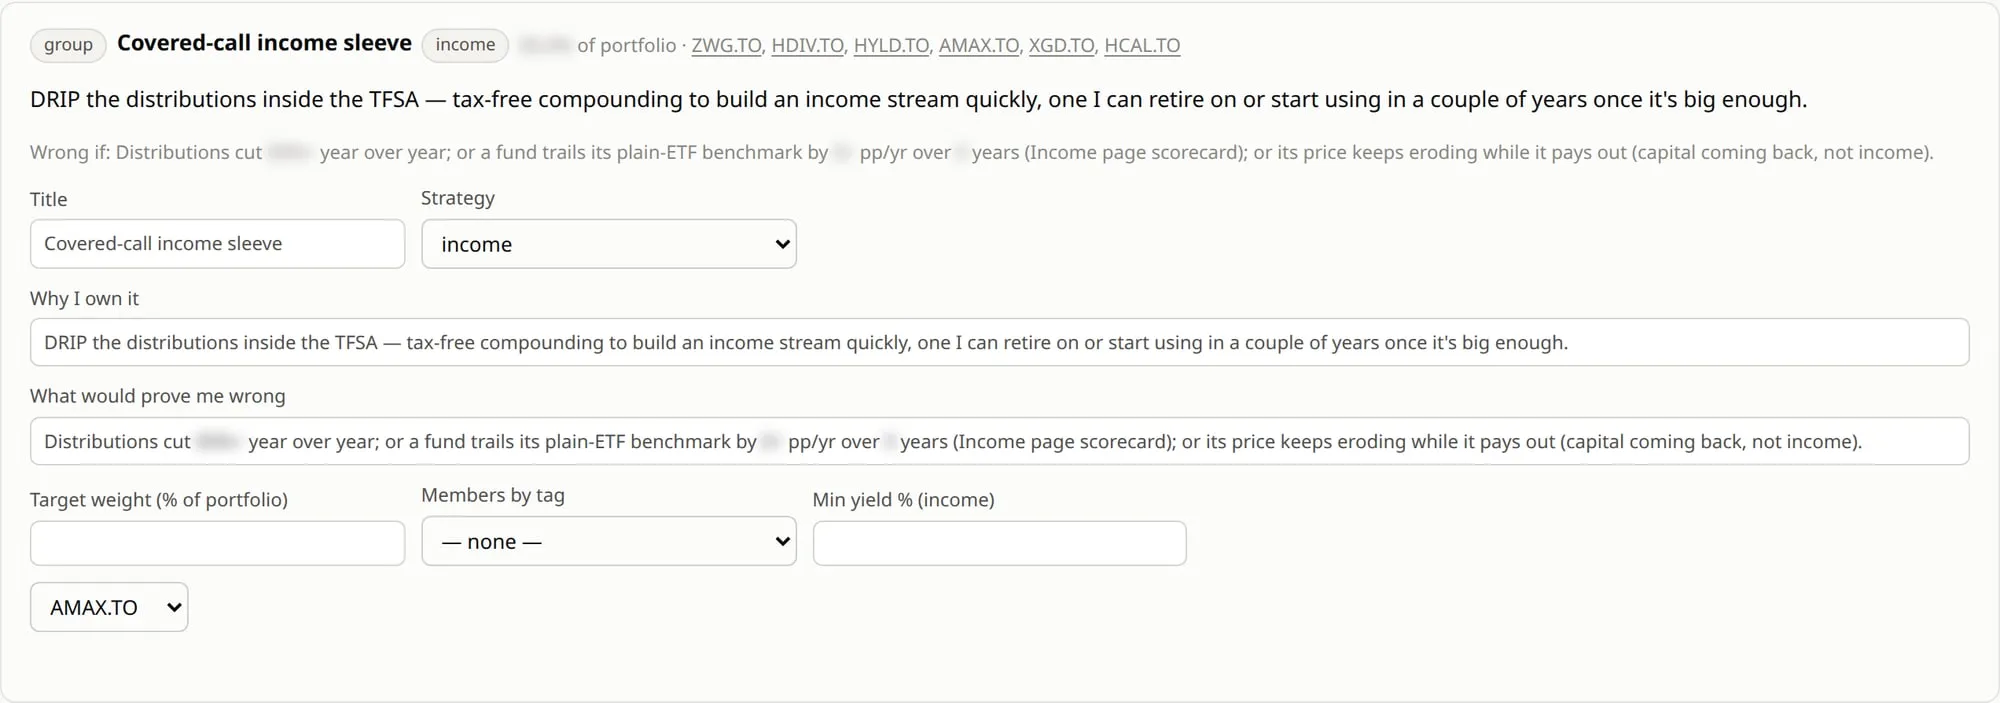Screen dimensions: 2000x703
Task: Focus the Why I own it text field
Action: 999,342
